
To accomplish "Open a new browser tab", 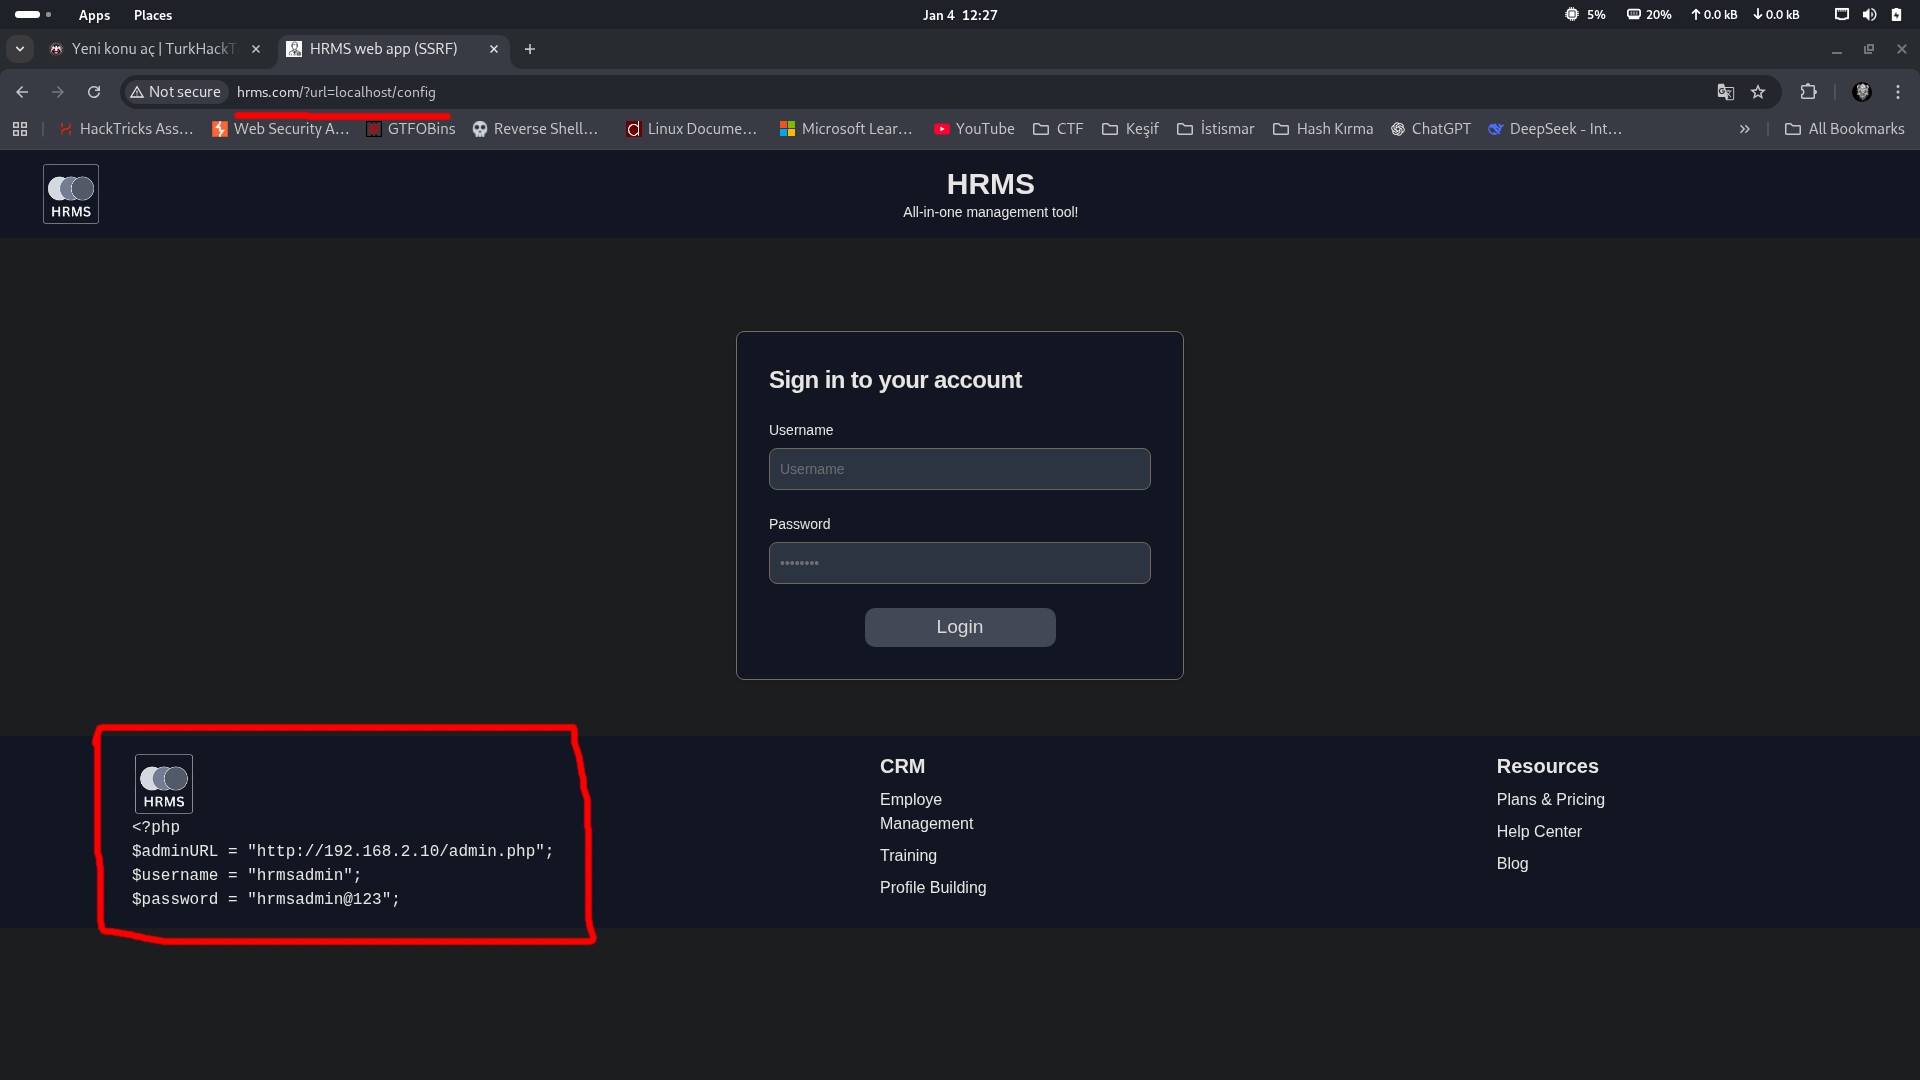I will [530, 49].
